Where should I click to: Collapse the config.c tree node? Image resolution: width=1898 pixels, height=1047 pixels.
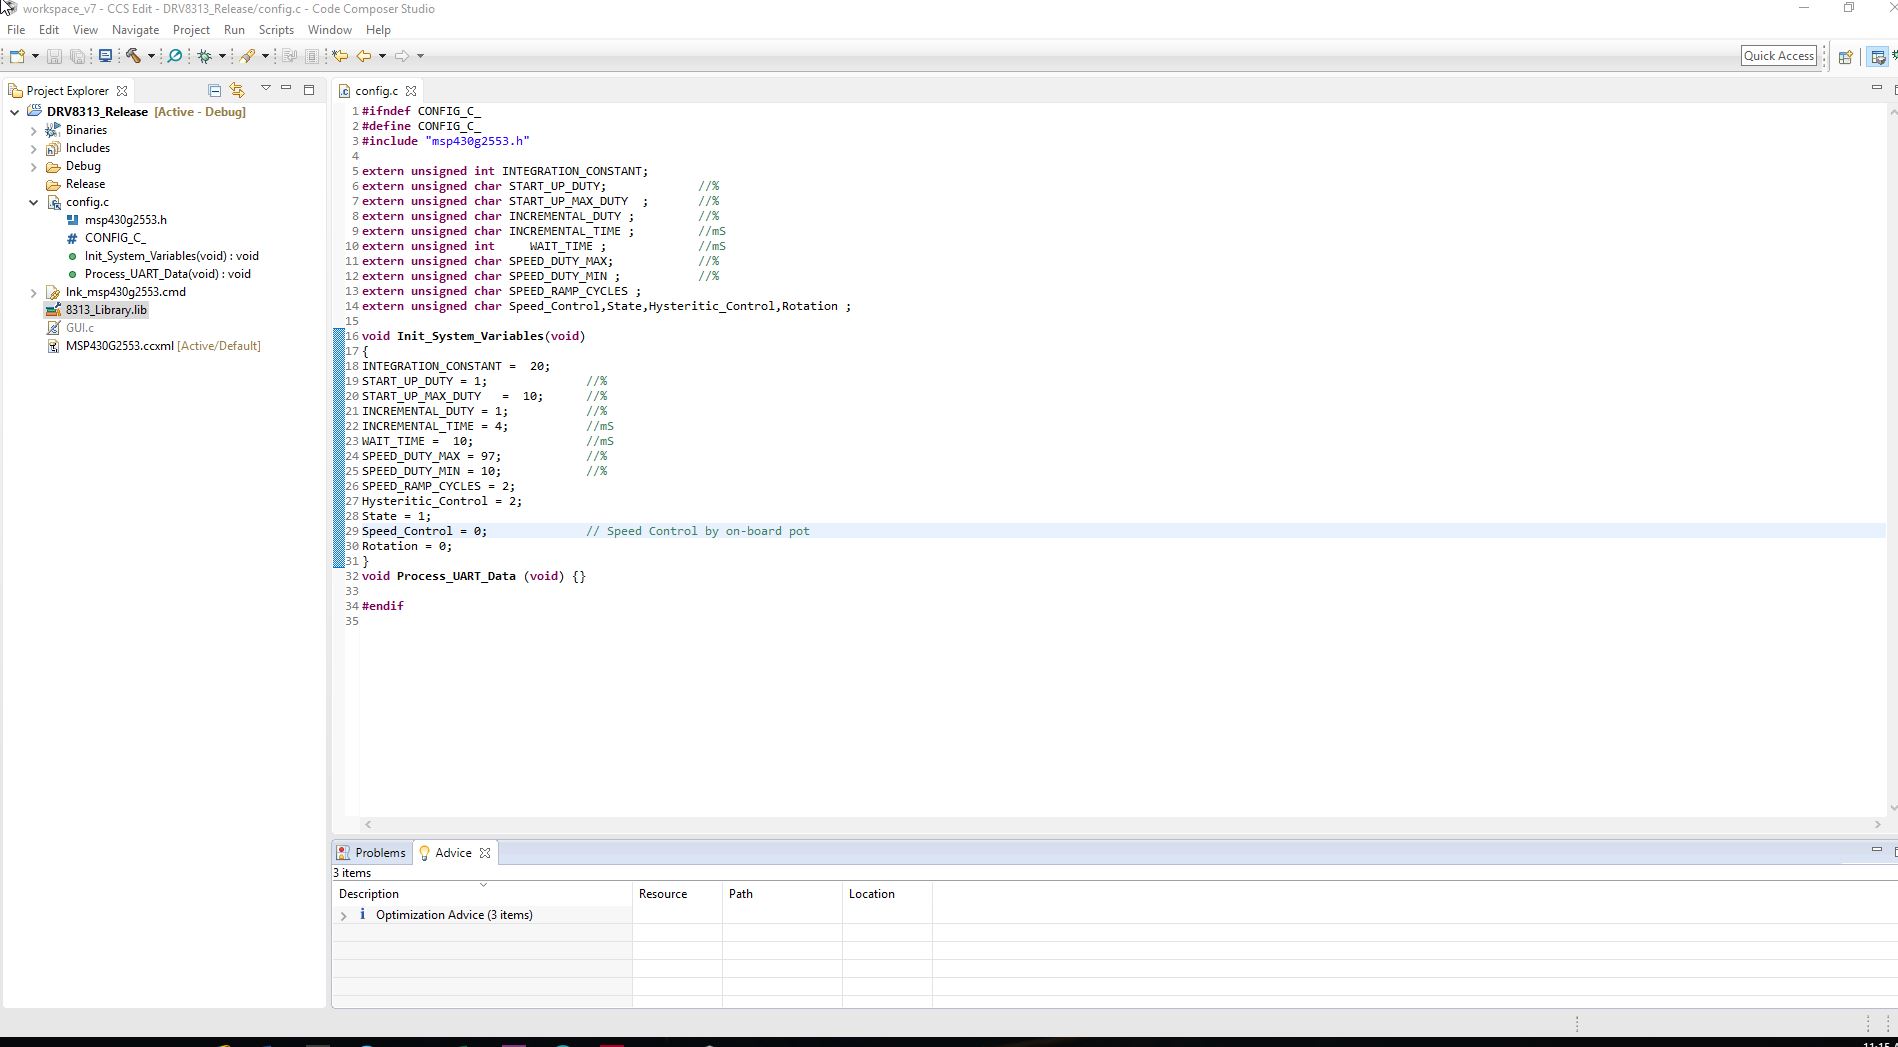click(34, 202)
